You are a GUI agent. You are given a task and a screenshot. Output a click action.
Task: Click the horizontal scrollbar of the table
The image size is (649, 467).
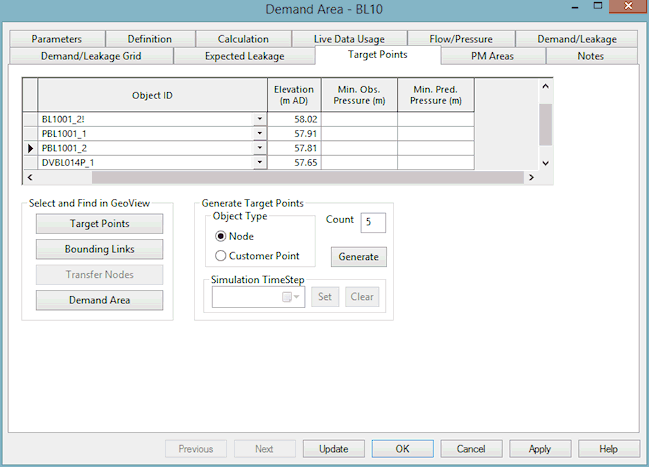(308, 177)
